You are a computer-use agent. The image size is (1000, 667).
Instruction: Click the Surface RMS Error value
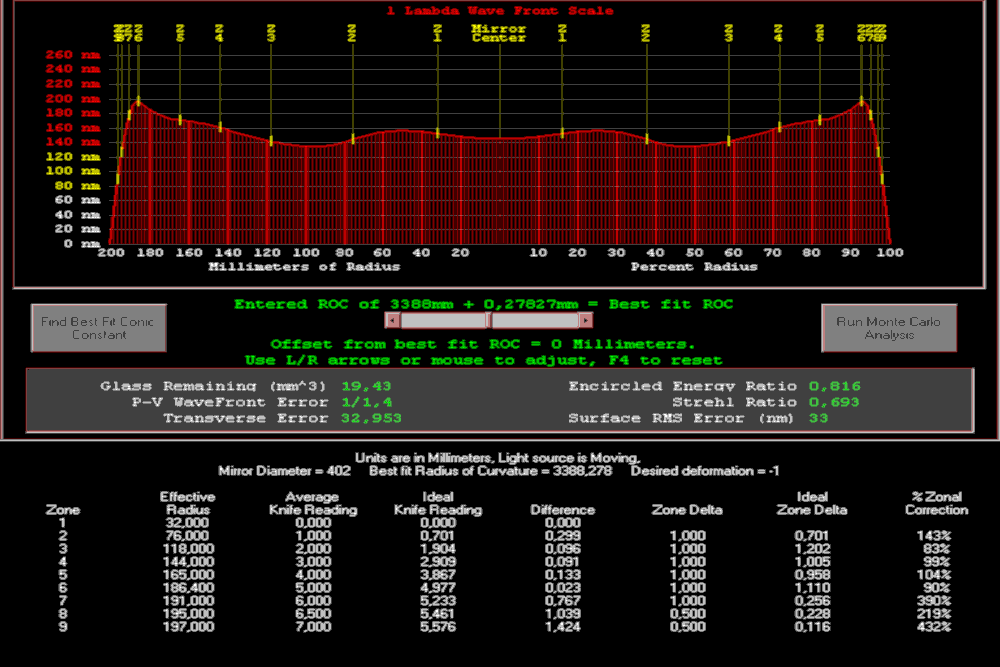pyautogui.click(x=817, y=418)
